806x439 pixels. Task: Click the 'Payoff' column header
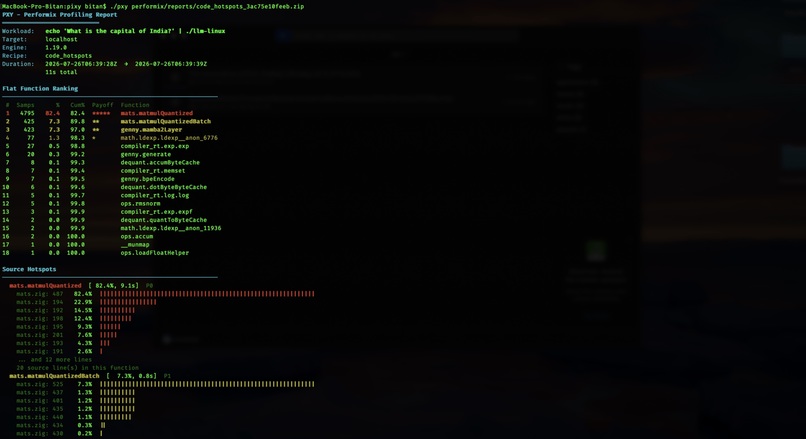click(103, 105)
